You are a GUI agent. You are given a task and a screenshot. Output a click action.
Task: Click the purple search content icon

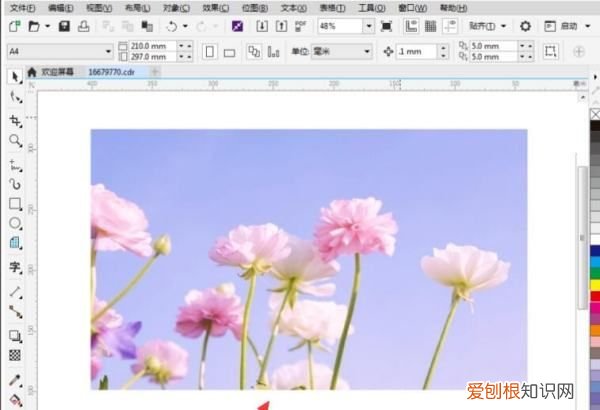coord(237,26)
